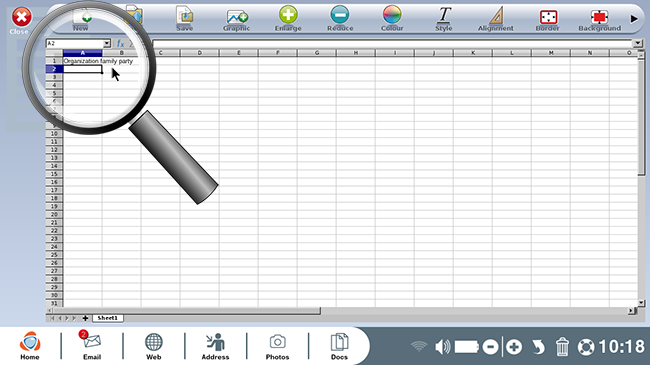Save the spreadsheet with Save icon

point(184,18)
